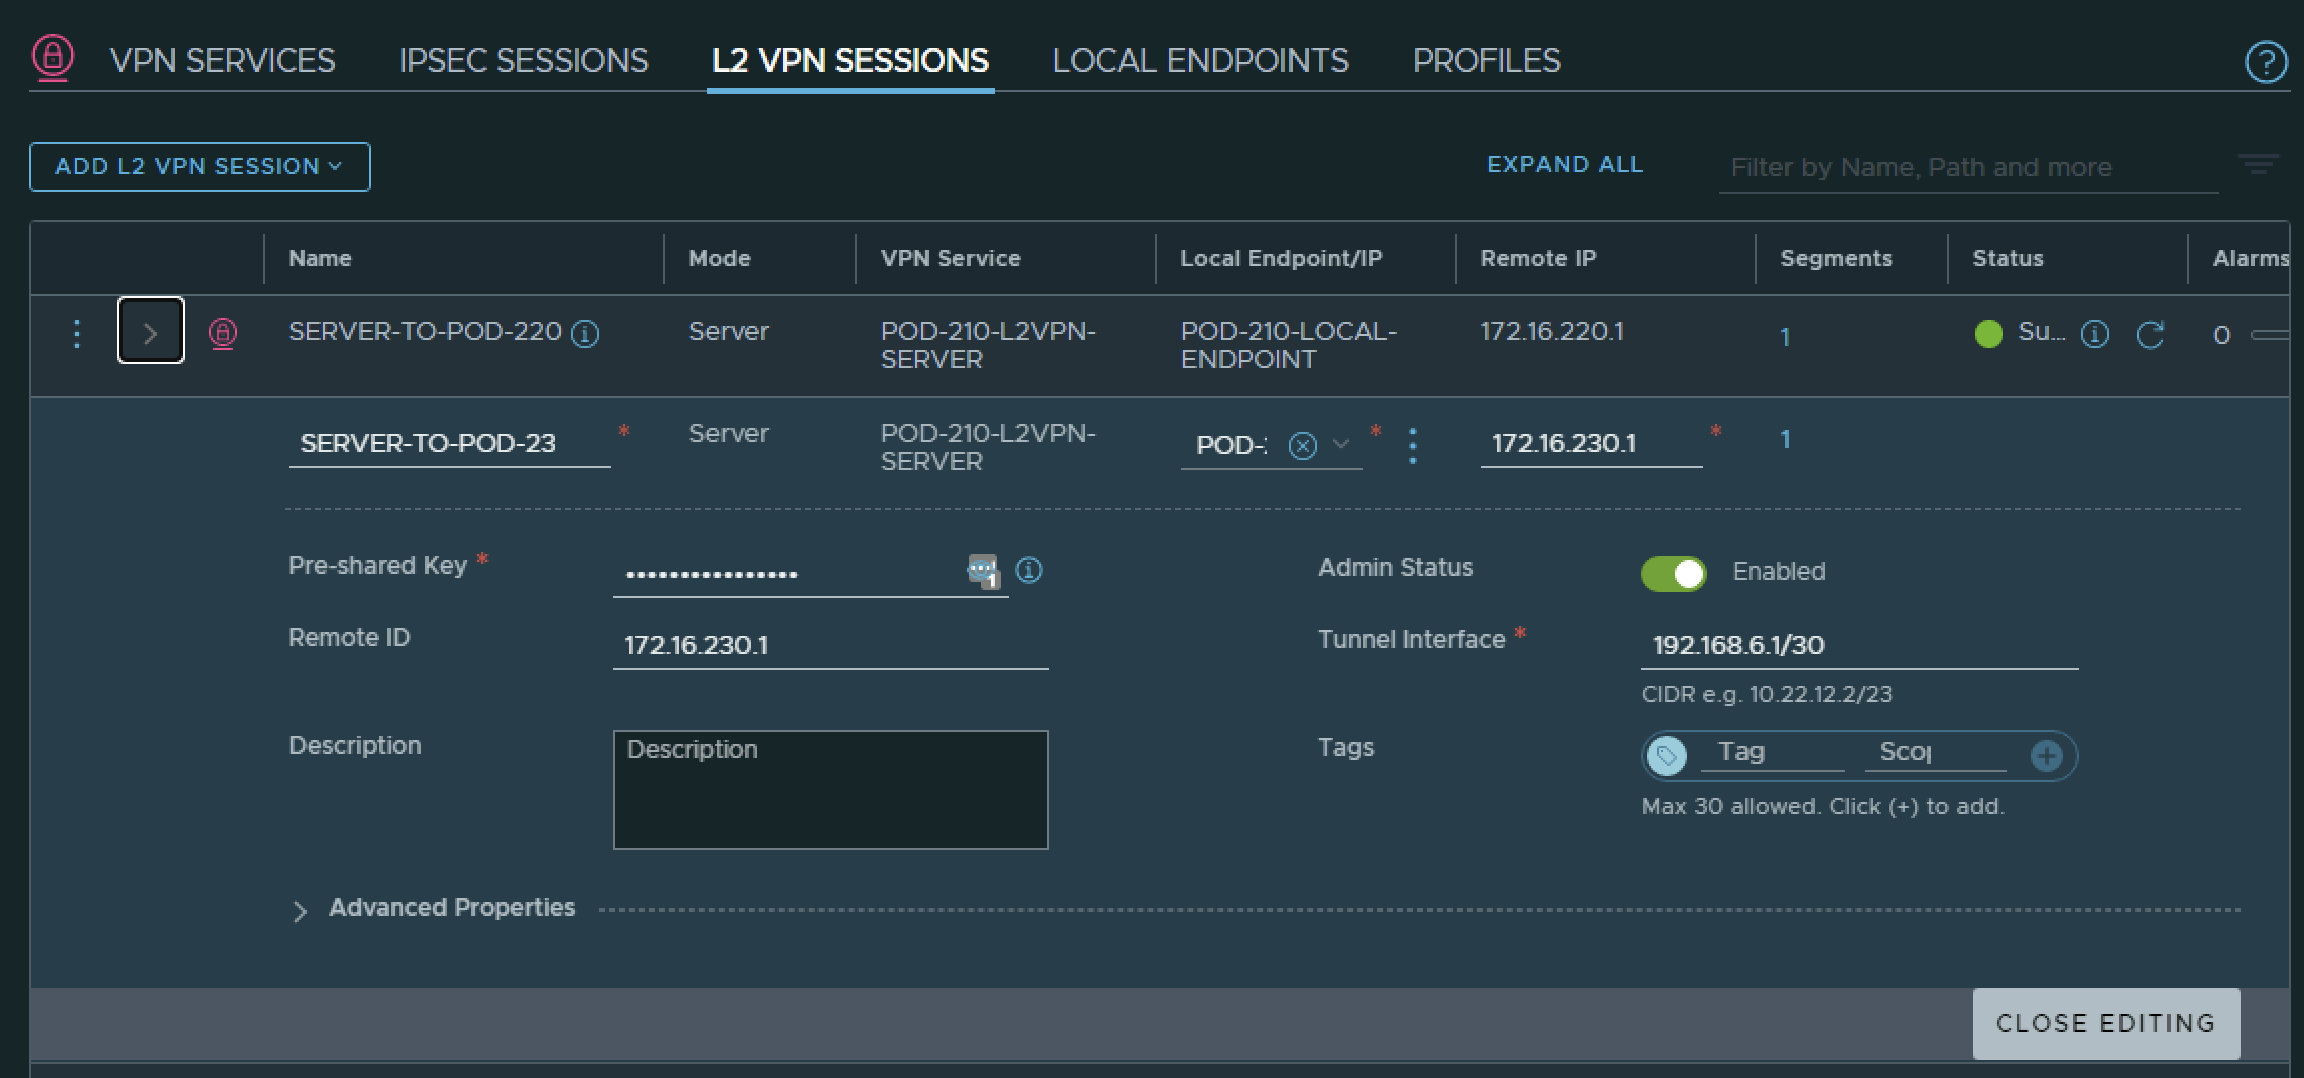
Task: Focus the Tunnel Interface input field
Action: (x=1858, y=645)
